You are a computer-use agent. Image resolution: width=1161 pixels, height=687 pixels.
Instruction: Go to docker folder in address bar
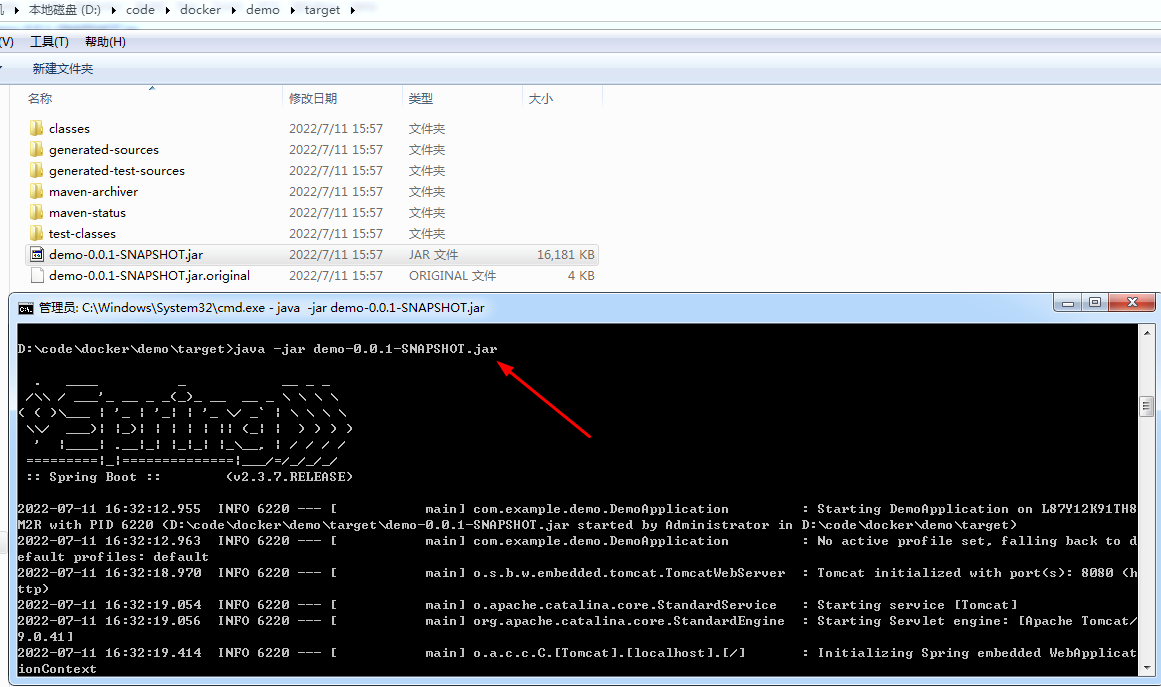pyautogui.click(x=201, y=10)
